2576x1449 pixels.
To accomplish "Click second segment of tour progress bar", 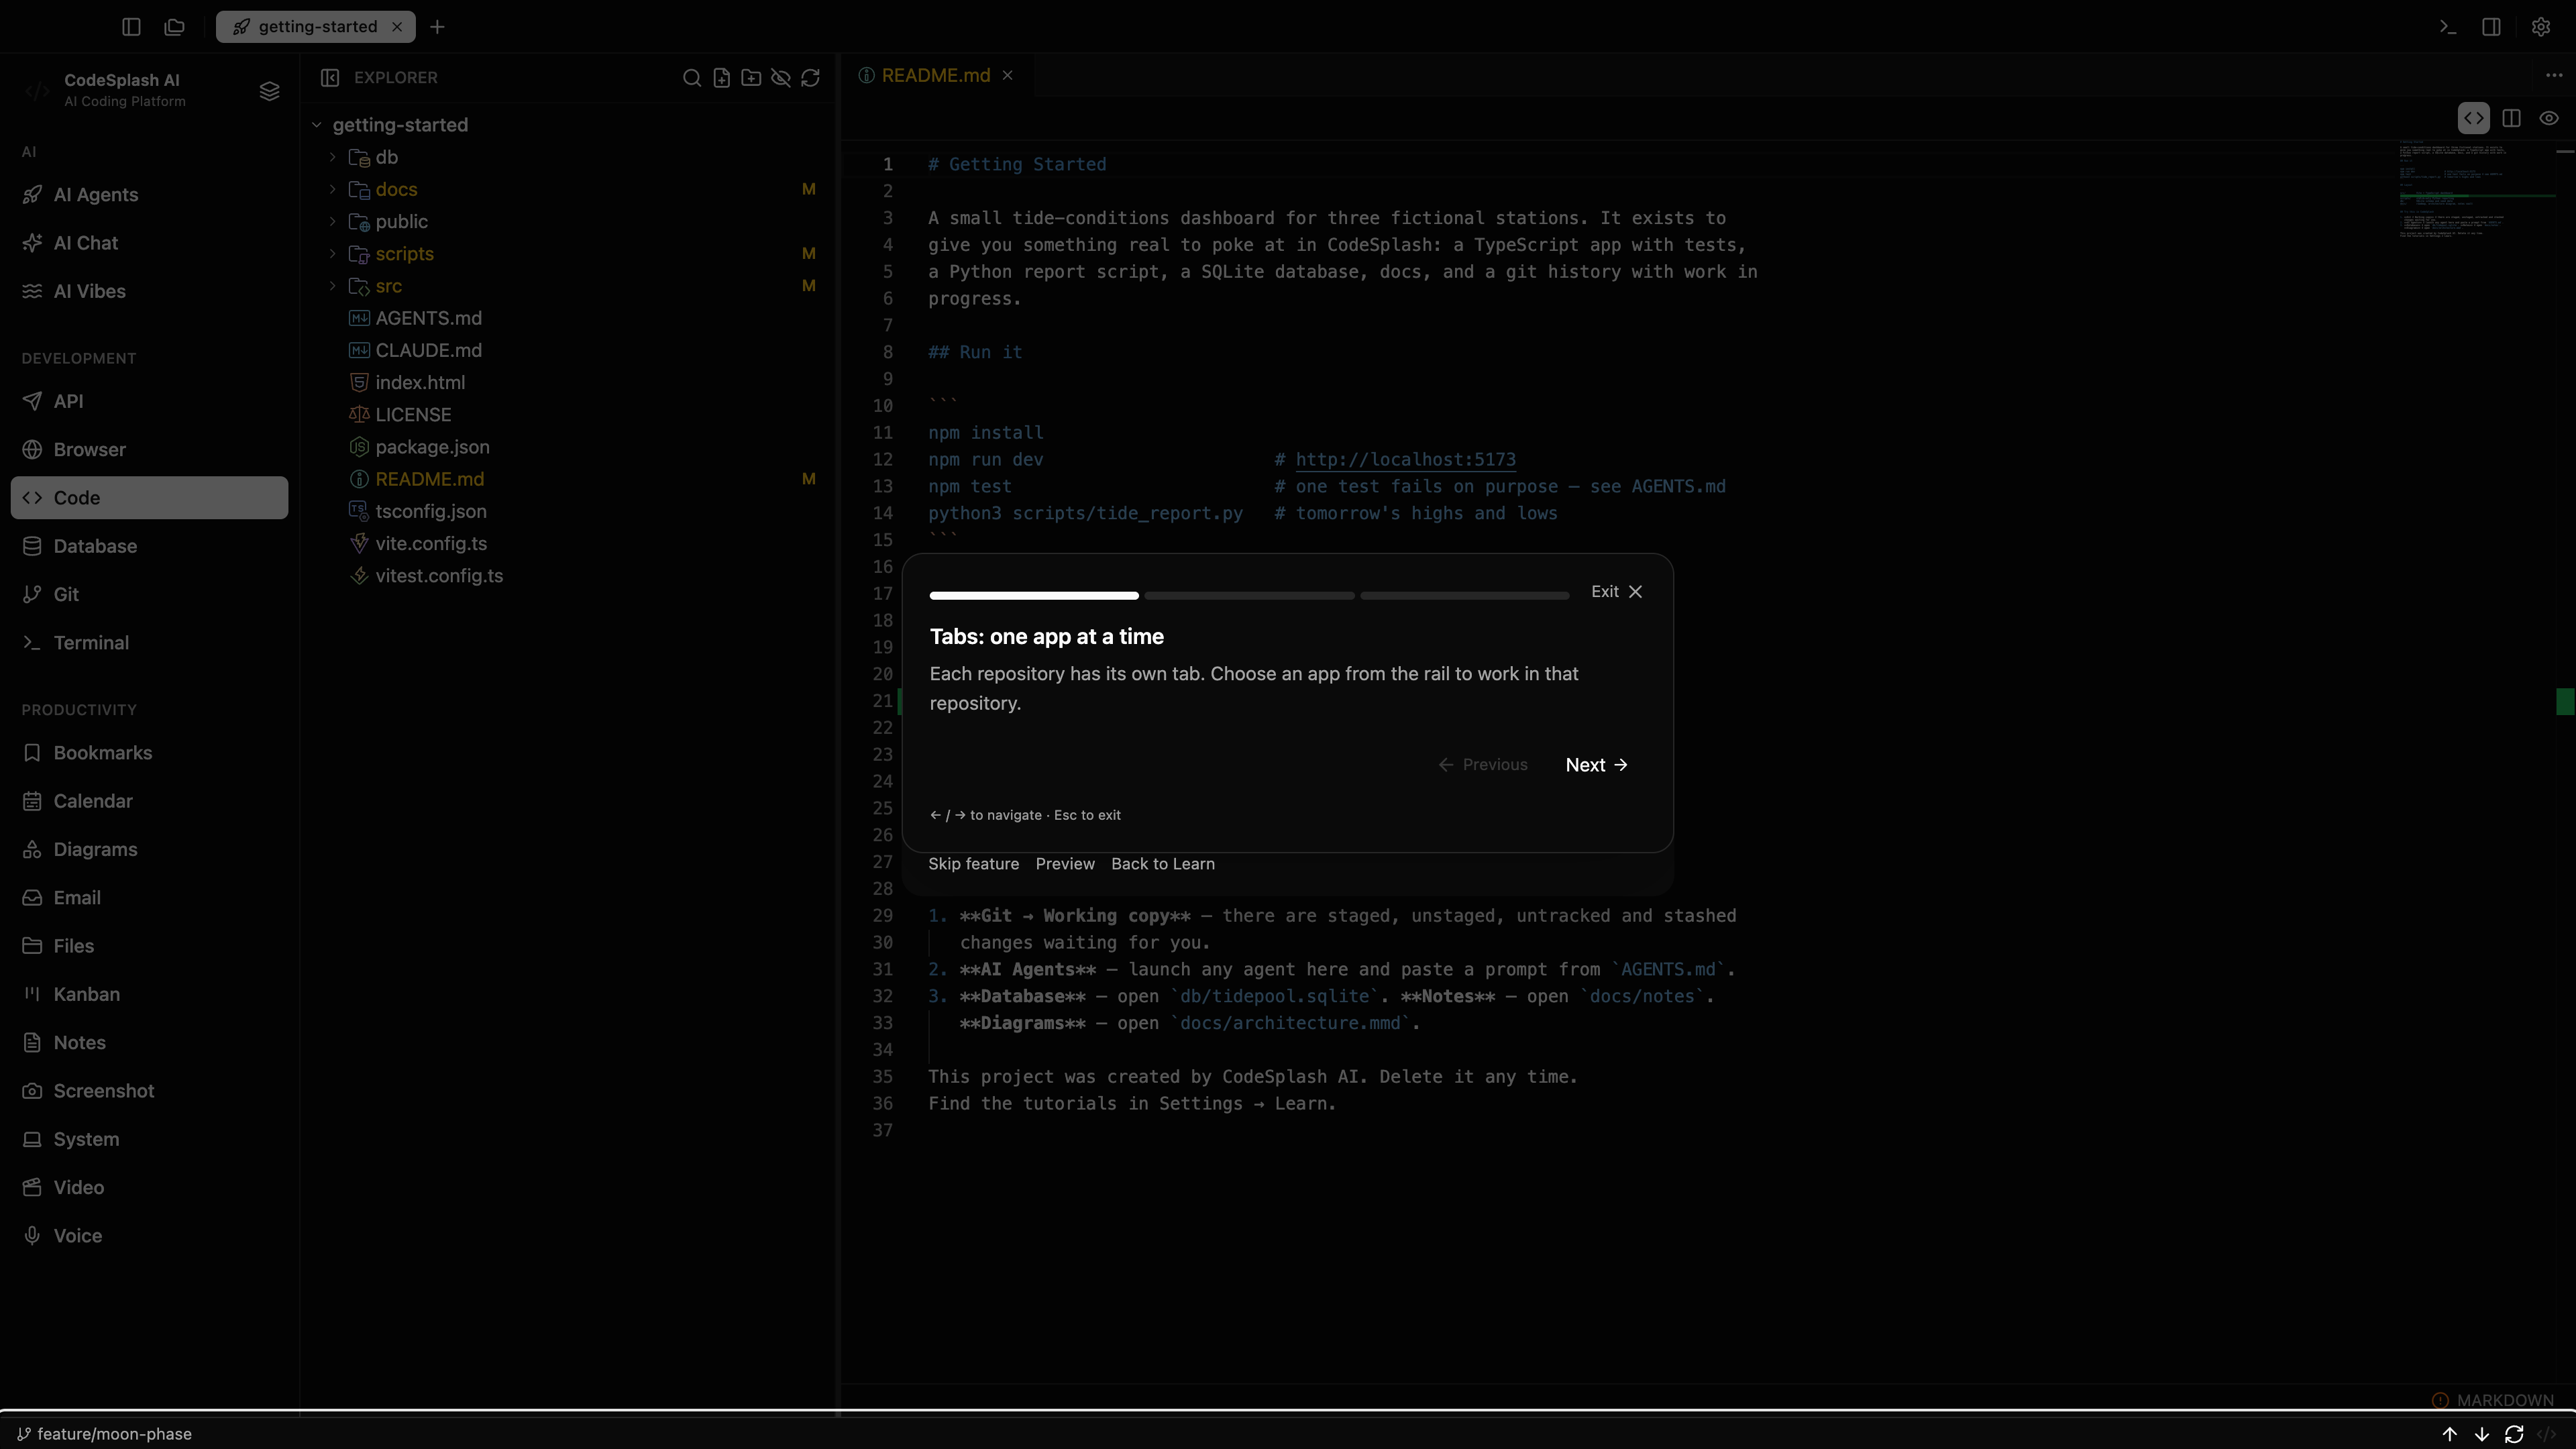I will click(x=1249, y=596).
